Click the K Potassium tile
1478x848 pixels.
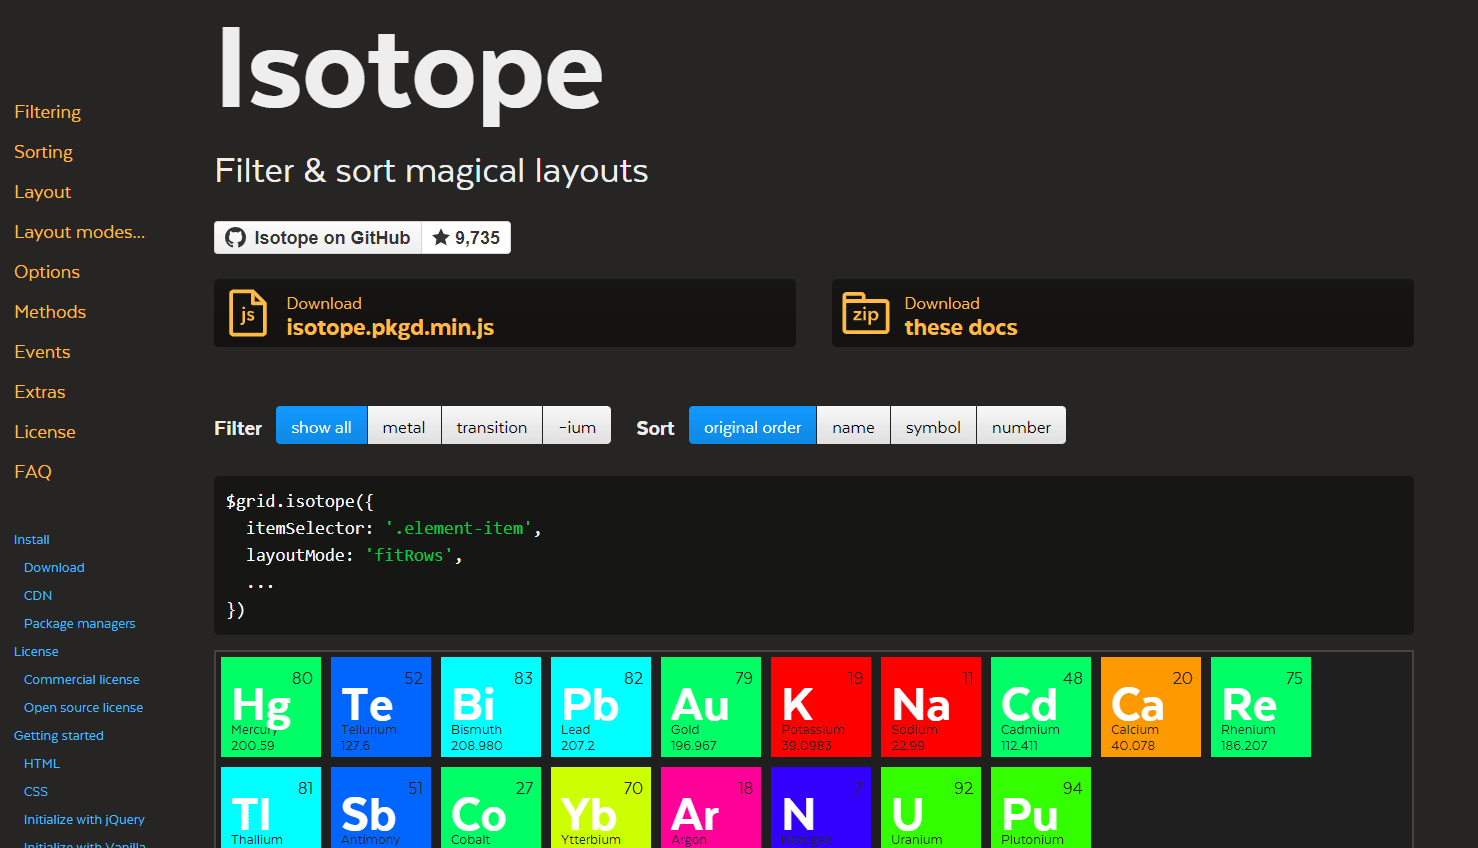(x=821, y=707)
